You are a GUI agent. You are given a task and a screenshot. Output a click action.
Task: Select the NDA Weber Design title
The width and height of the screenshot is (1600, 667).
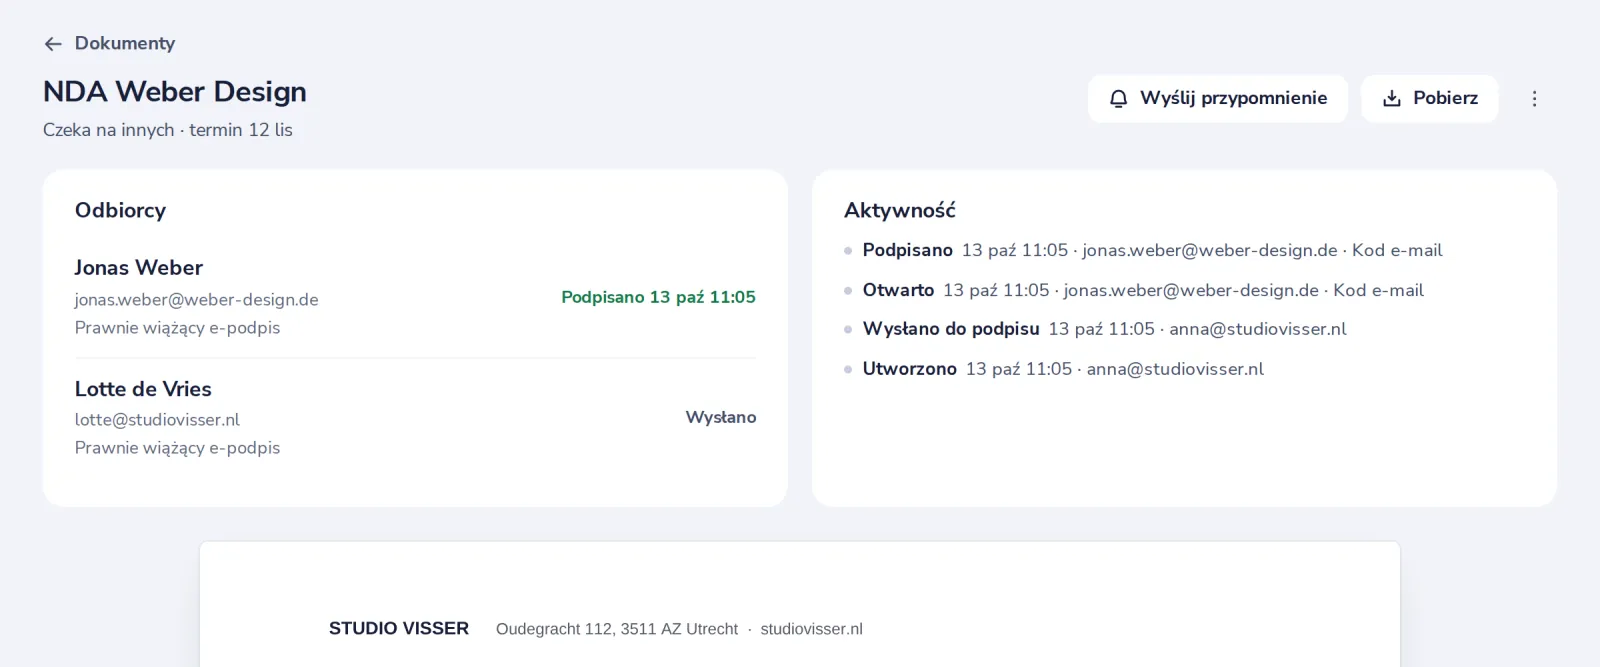point(174,91)
